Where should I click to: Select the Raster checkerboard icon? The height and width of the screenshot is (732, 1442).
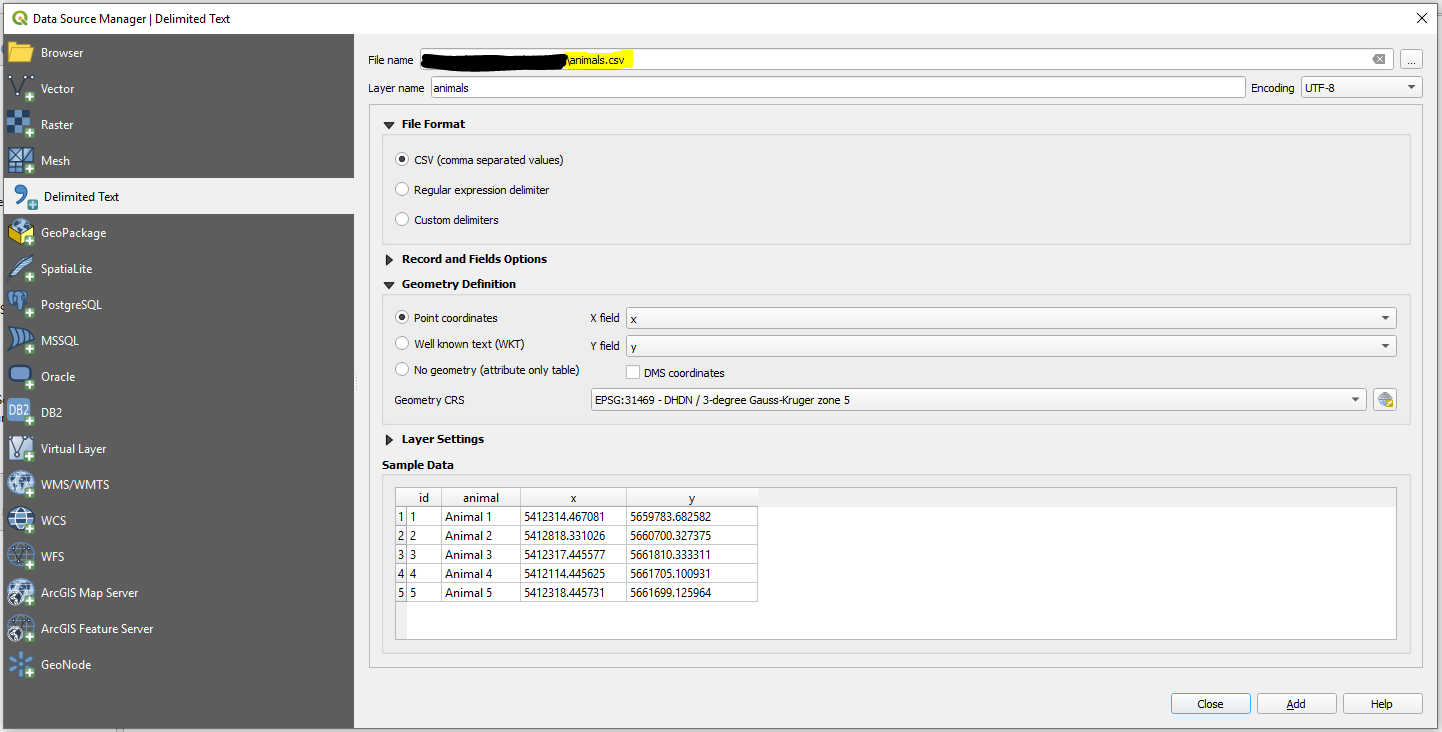click(21, 125)
